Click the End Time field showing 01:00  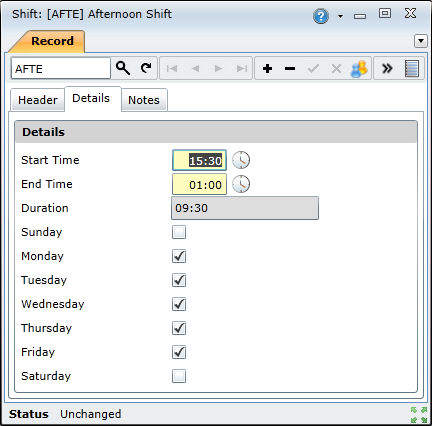pos(199,184)
